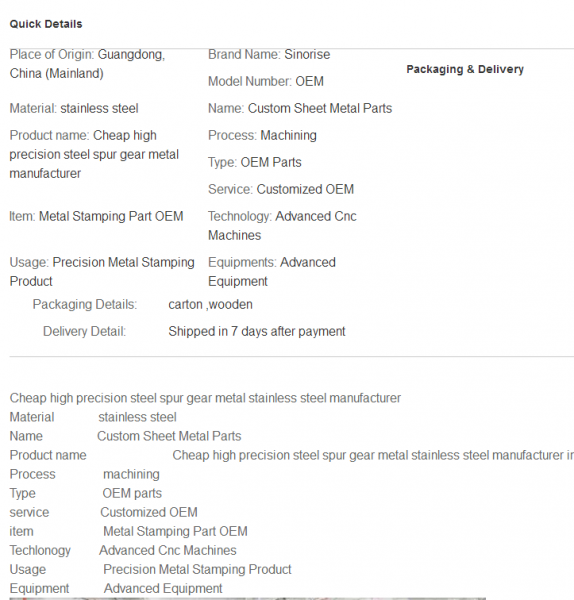This screenshot has height=600, width=574.
Task: Click Technology Advanced Cnc Machines detail
Action: 282,226
